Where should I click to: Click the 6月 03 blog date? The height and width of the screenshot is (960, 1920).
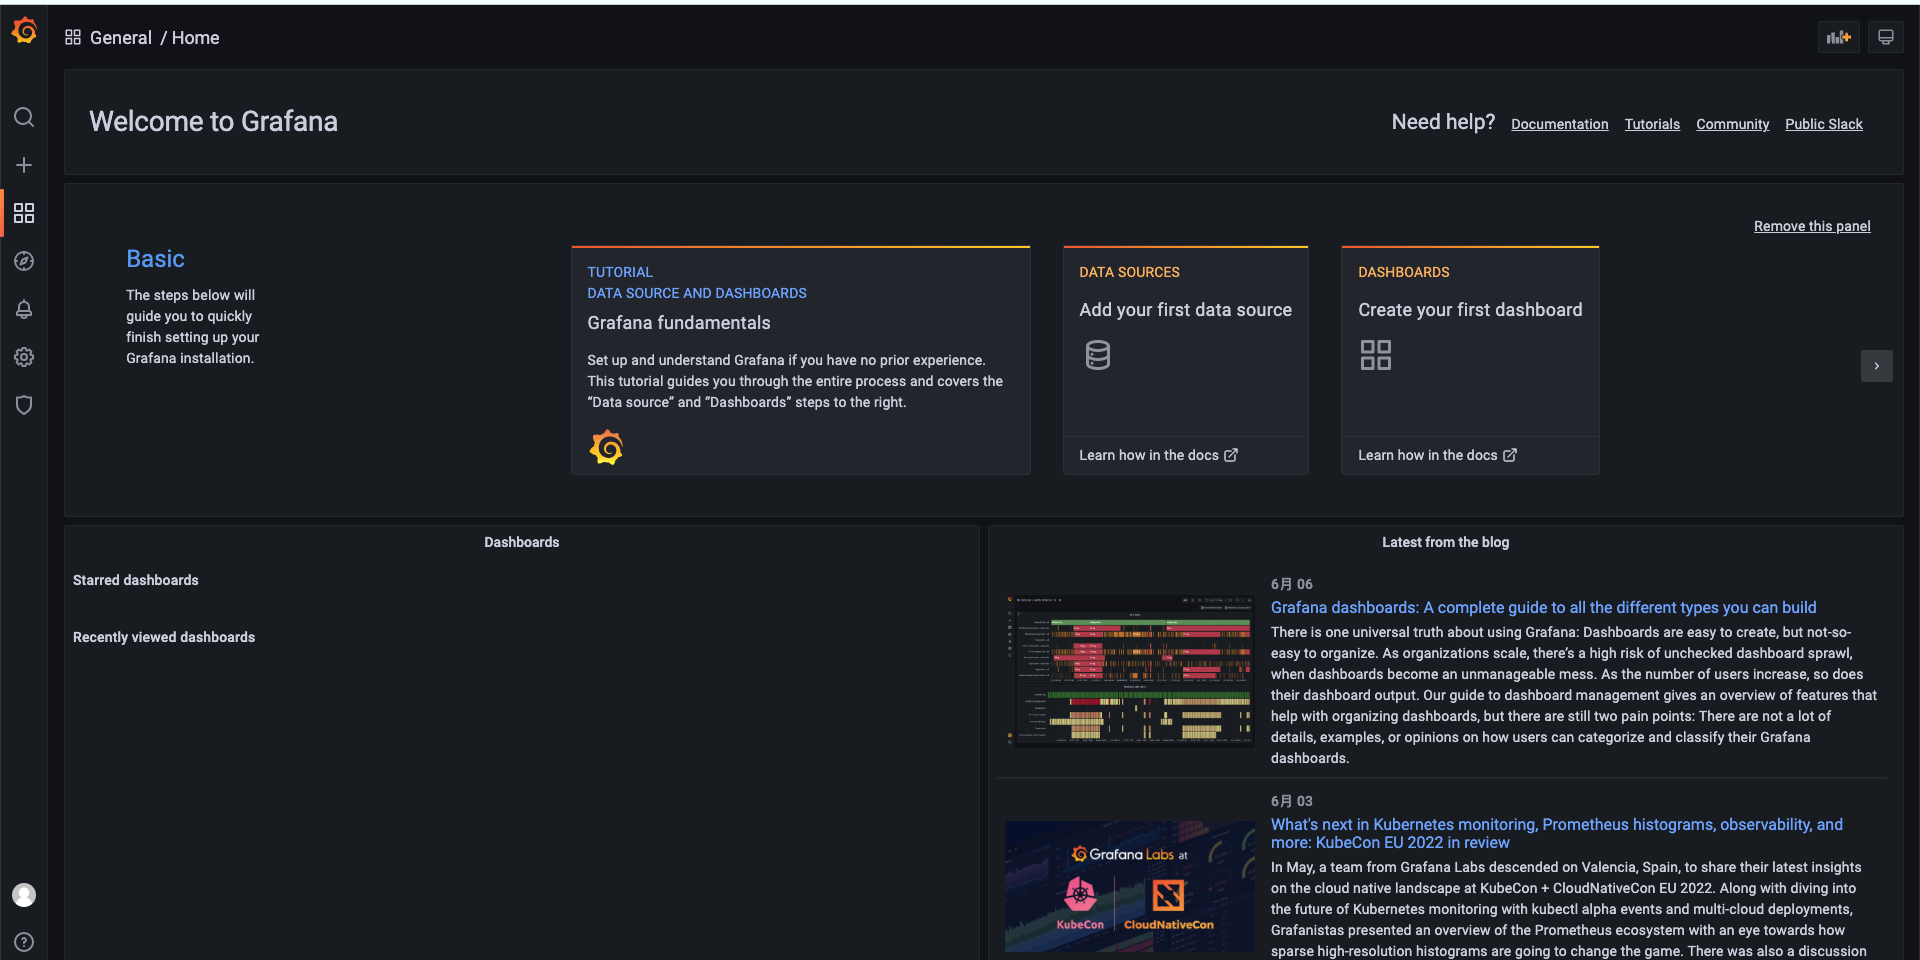tap(1292, 801)
